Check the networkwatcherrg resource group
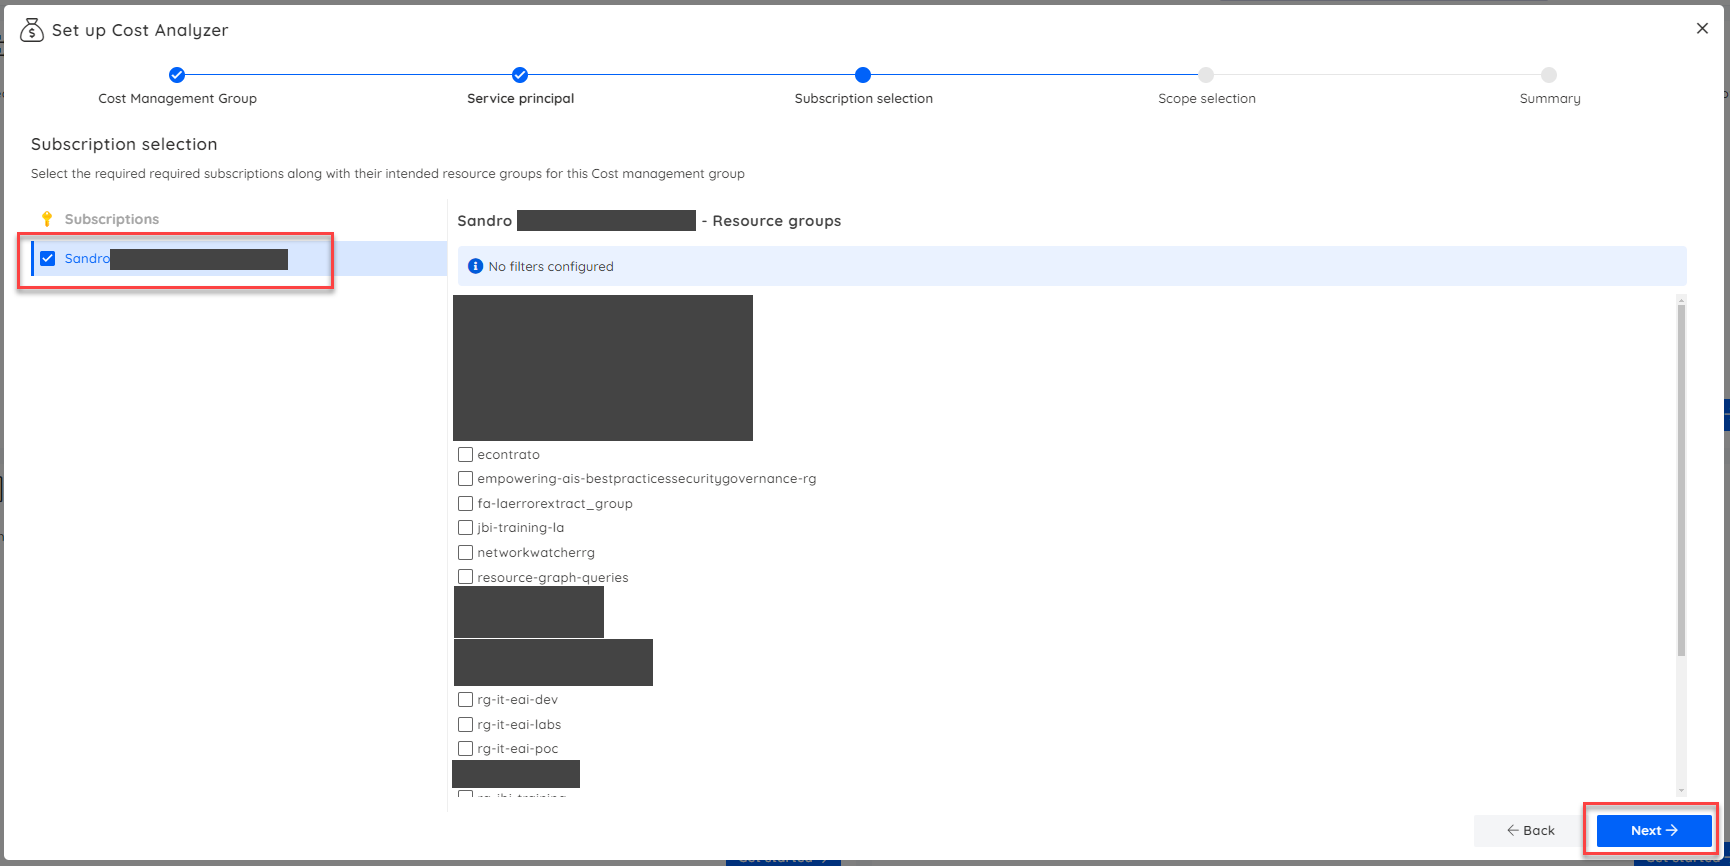The width and height of the screenshot is (1730, 866). coord(465,553)
